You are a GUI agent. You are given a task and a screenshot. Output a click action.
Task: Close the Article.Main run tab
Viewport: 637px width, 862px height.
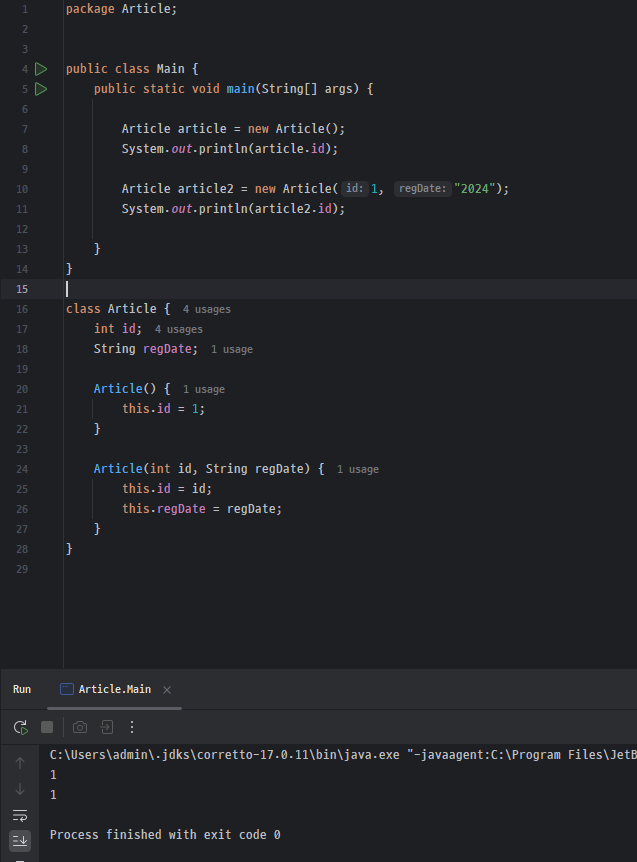[167, 689]
